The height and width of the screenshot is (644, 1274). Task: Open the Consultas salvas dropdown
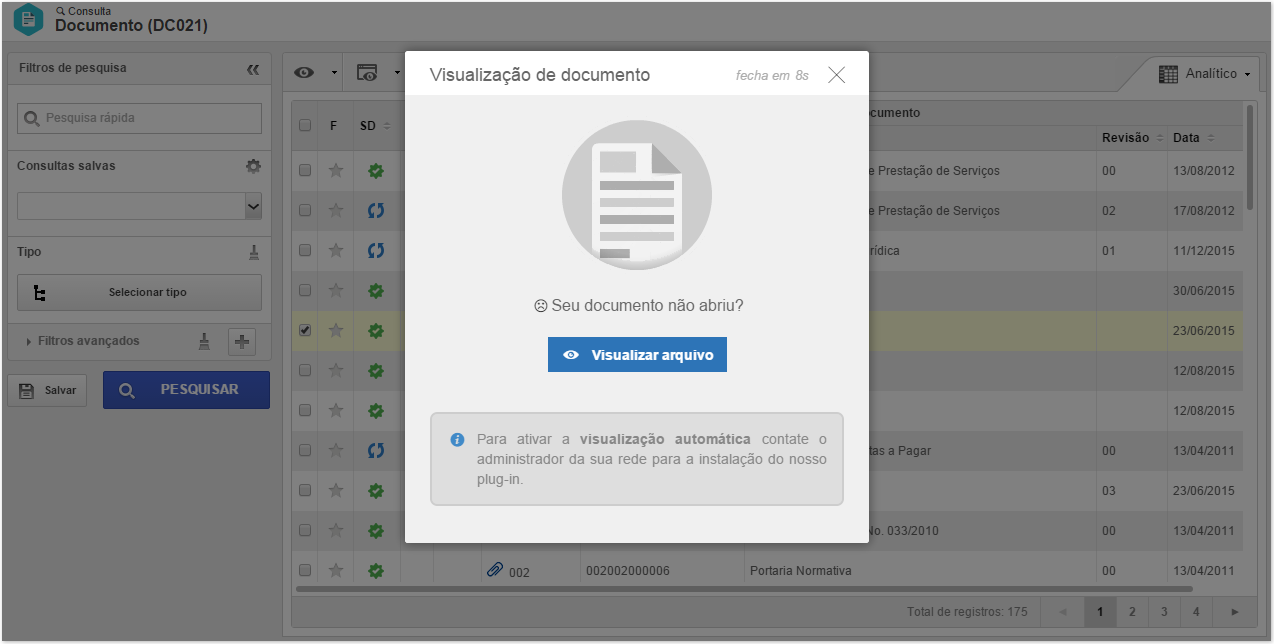point(139,207)
